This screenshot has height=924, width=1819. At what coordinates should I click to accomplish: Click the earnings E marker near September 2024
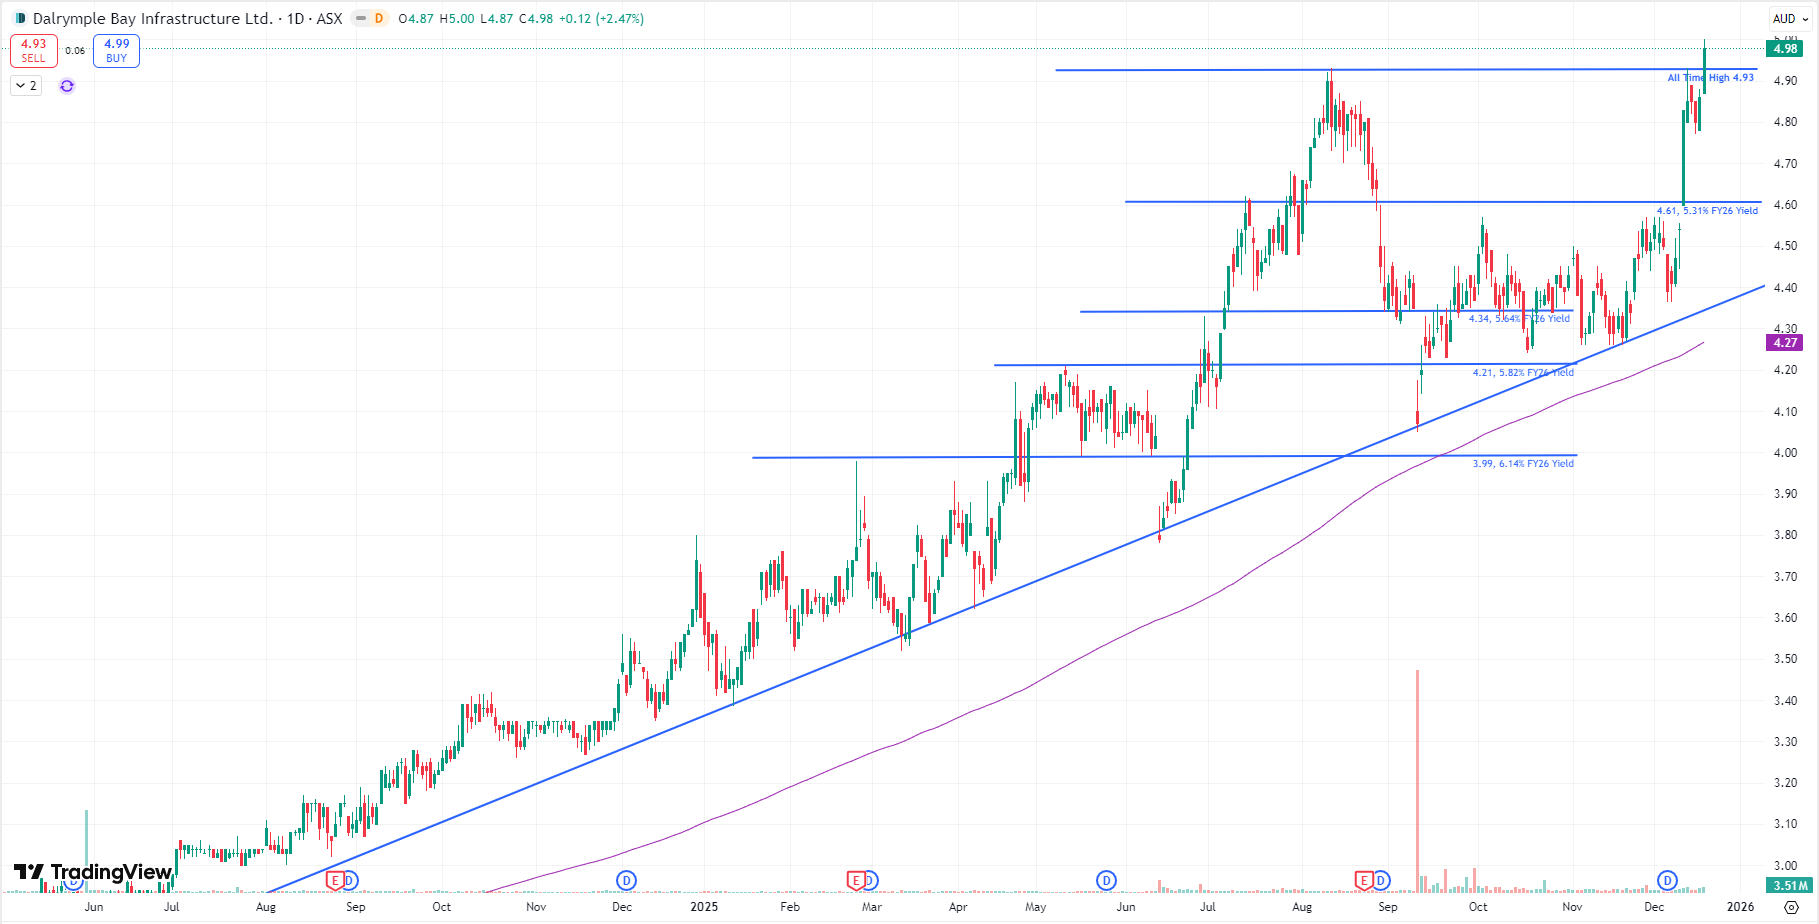[336, 880]
